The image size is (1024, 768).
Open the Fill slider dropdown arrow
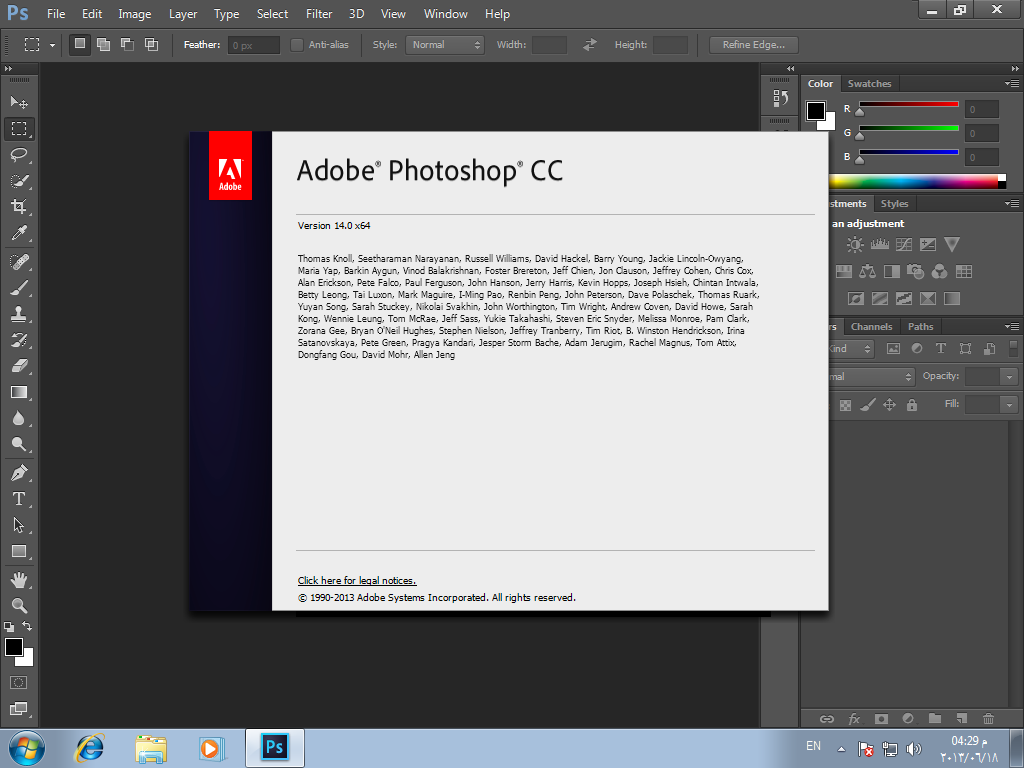point(1009,405)
